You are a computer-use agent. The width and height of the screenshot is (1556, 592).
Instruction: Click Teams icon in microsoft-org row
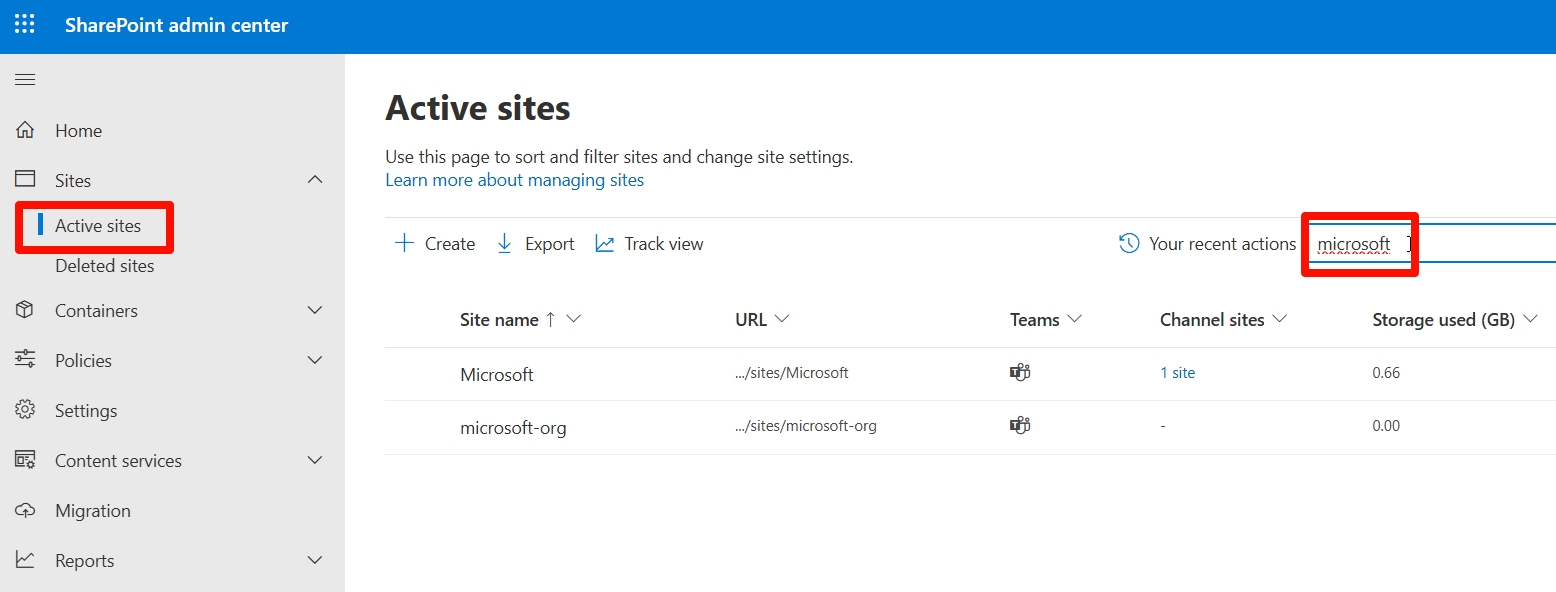pos(1020,426)
